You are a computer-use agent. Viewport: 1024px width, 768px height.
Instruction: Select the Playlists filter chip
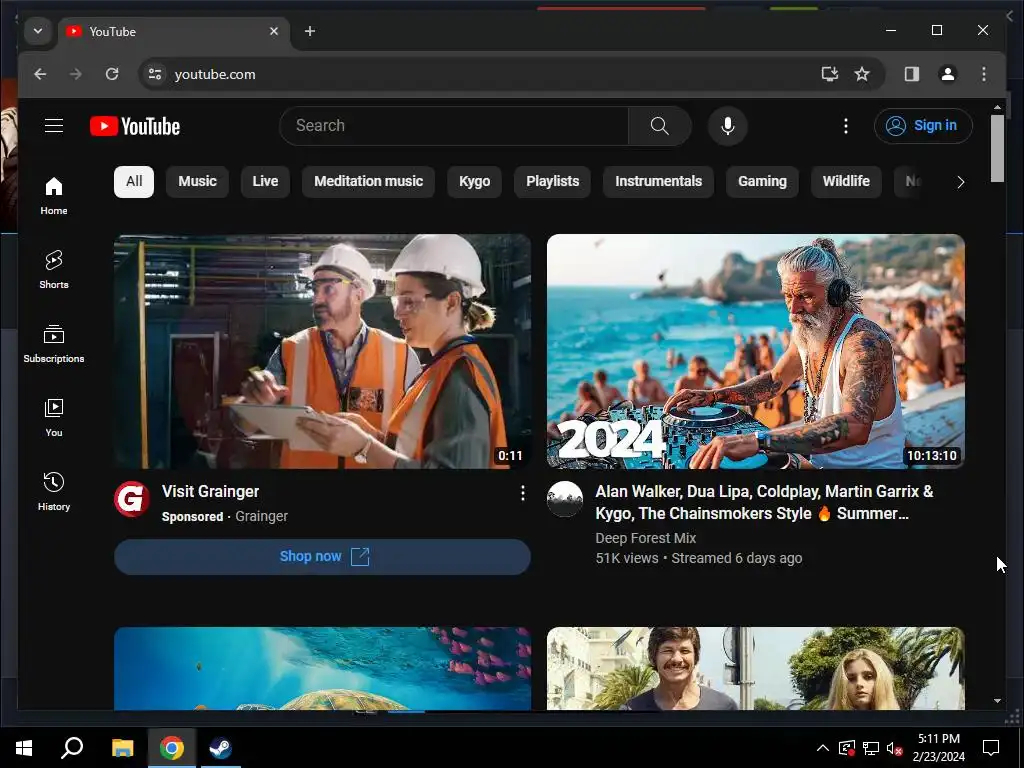click(x=552, y=181)
